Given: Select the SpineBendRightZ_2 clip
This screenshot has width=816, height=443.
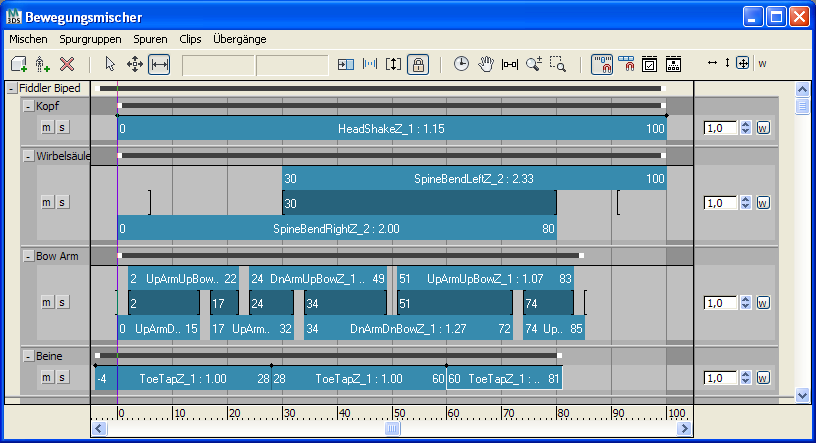Looking at the screenshot, I should (x=337, y=229).
